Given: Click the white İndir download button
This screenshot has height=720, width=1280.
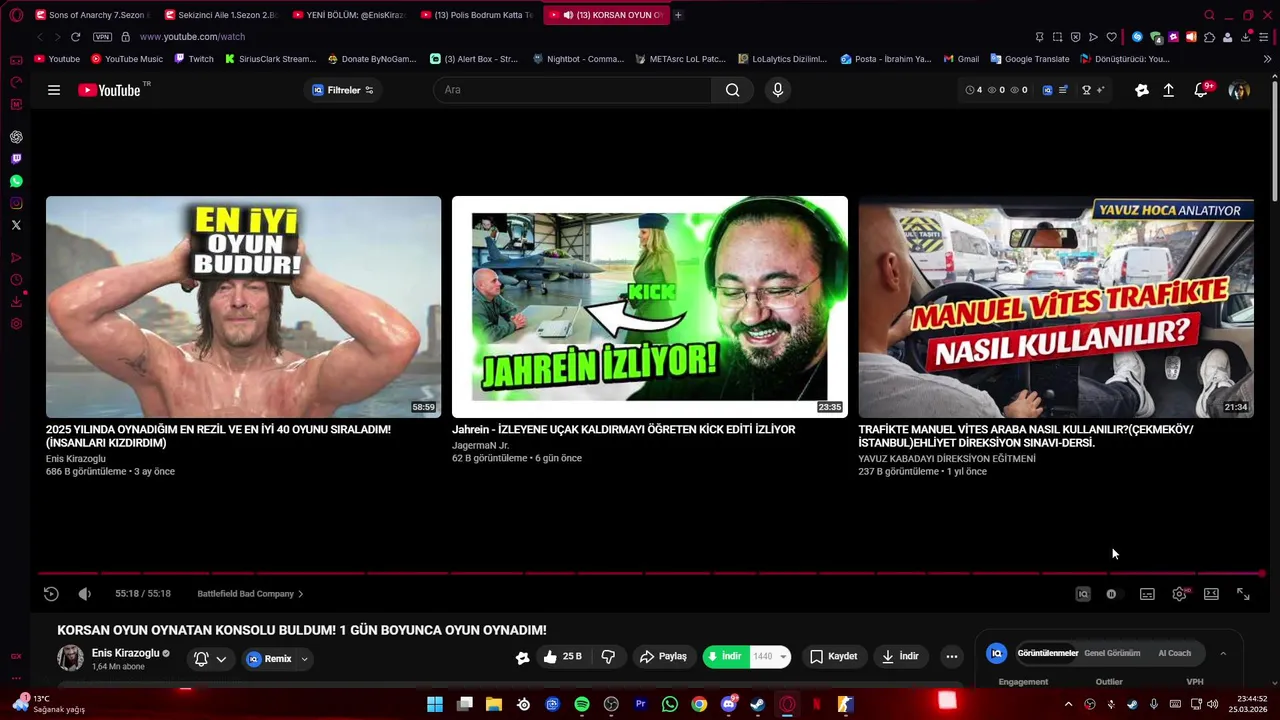Looking at the screenshot, I should (900, 657).
